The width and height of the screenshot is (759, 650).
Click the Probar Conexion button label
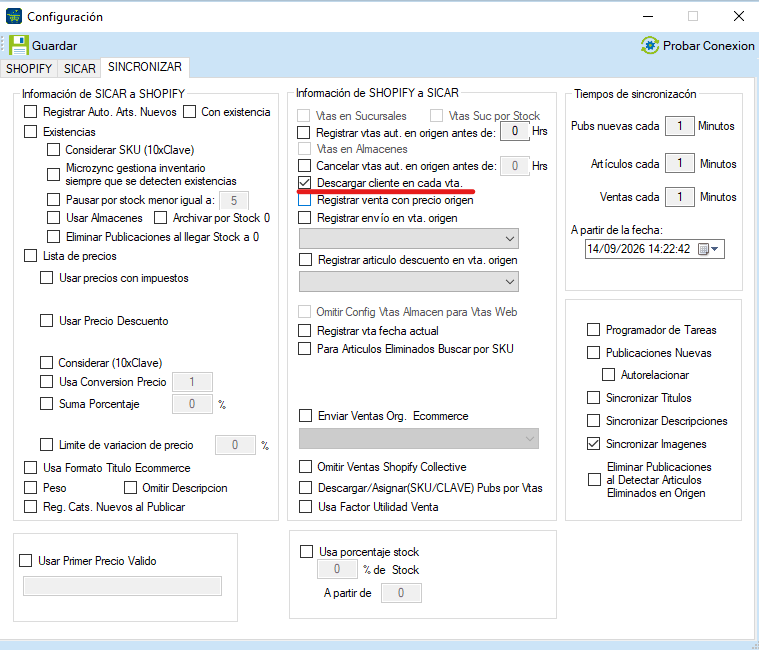[x=709, y=45]
